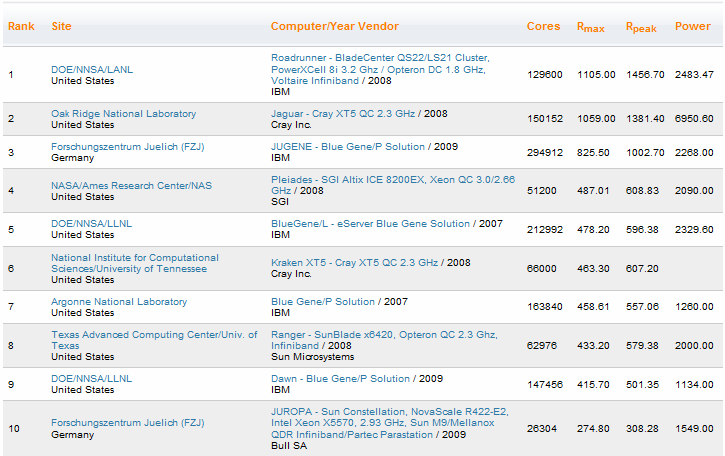This screenshot has width=725, height=456.
Task: Select the cores value 62976
Action: click(542, 345)
